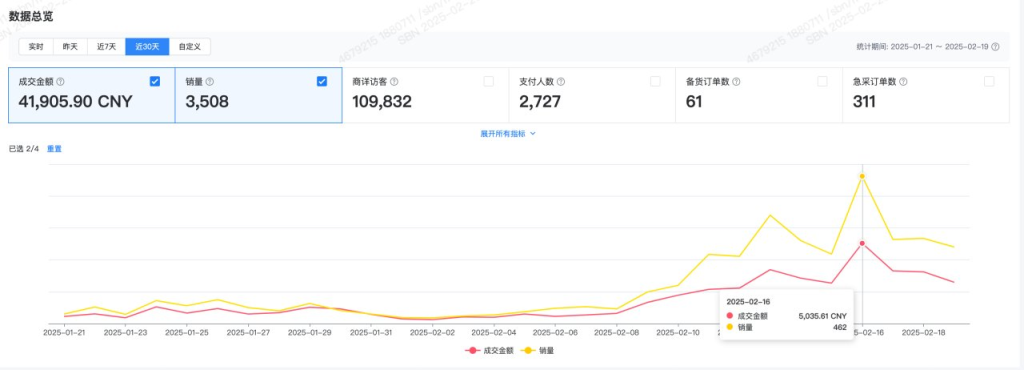Open help icon beside 商详访客
Viewport: 1024px width, 370px height.
394,82
